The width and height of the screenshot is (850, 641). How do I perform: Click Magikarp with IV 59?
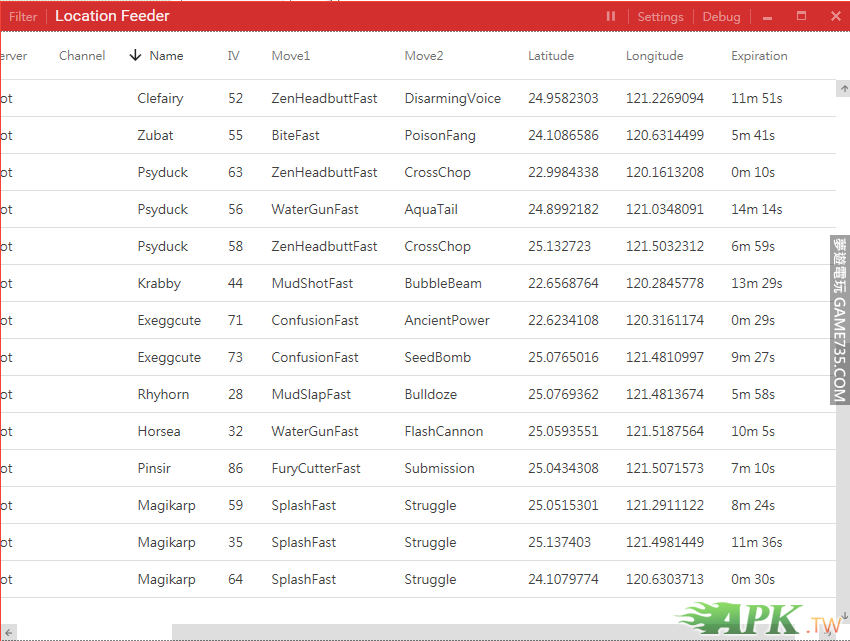point(166,505)
